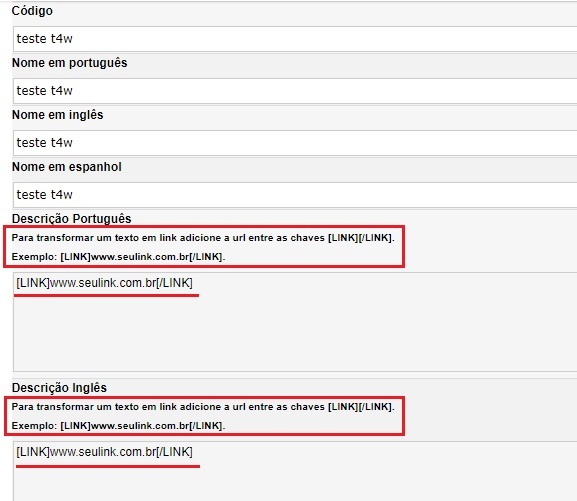Select the Nome em inglês input box
577x501 pixels.
click(295, 142)
